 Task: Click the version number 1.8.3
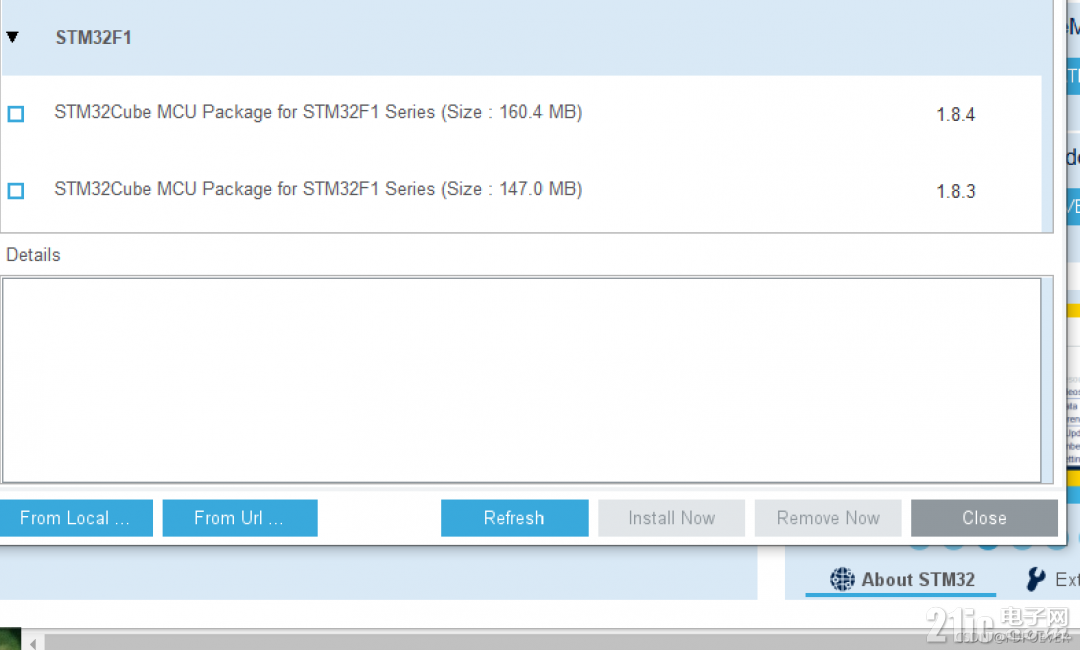pyautogui.click(x=955, y=191)
